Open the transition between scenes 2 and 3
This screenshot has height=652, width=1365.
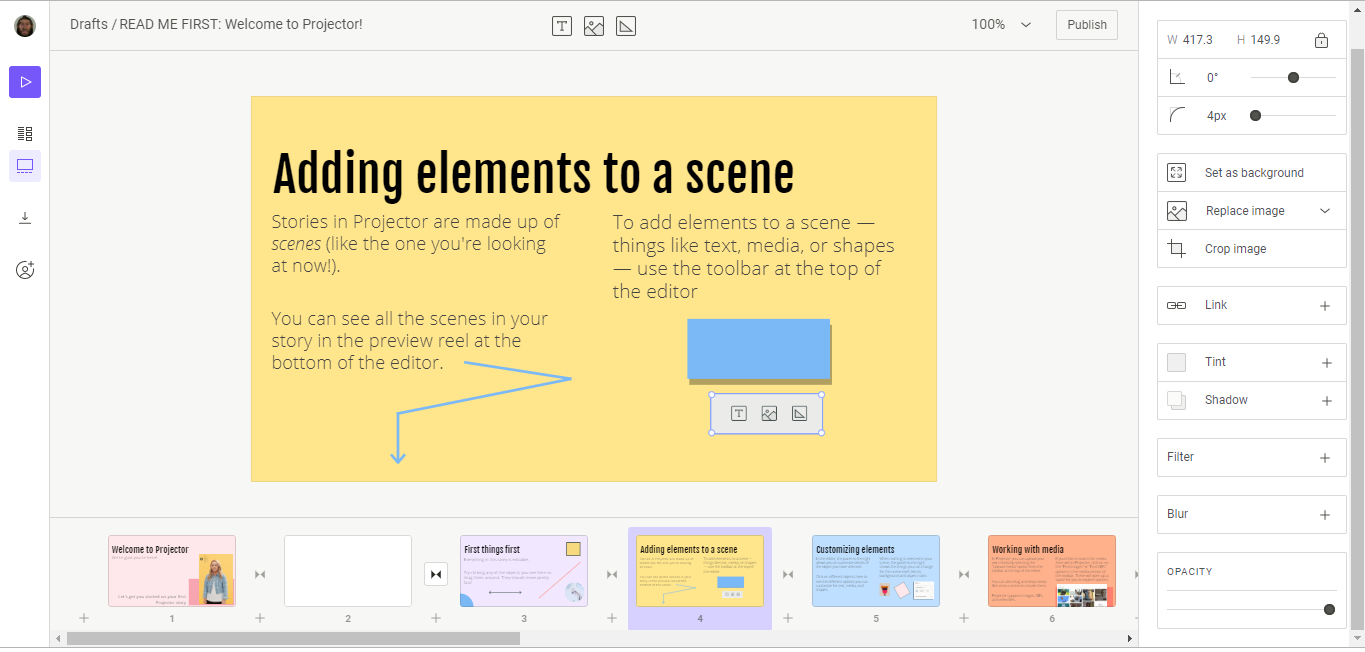tap(436, 574)
